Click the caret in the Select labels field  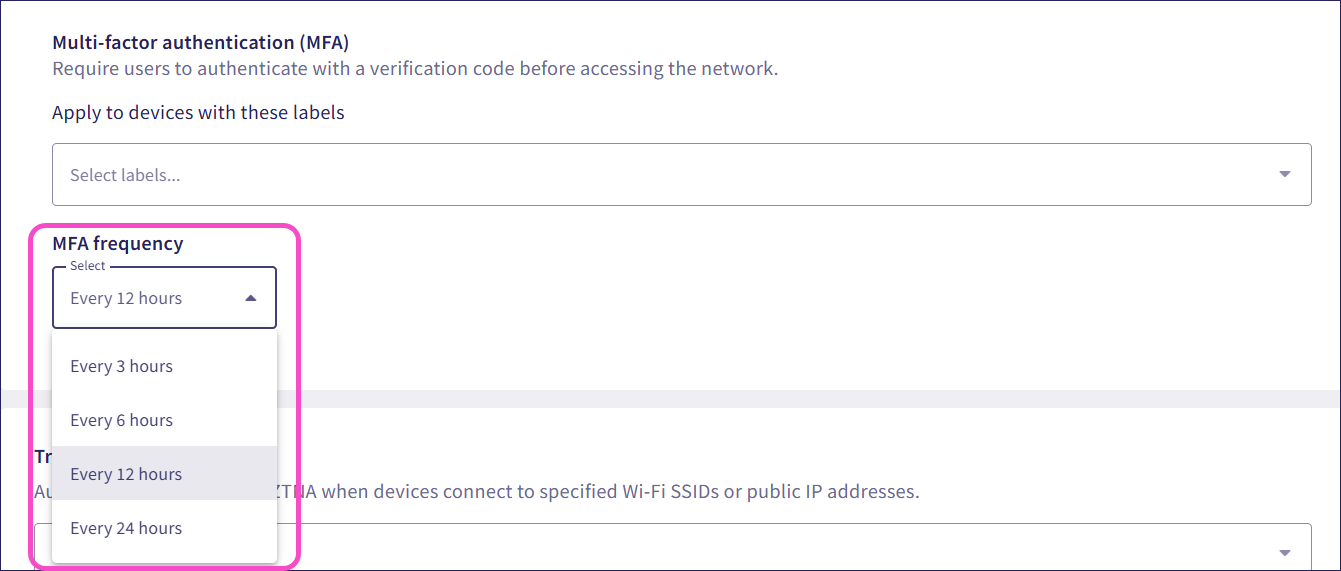tap(1285, 175)
